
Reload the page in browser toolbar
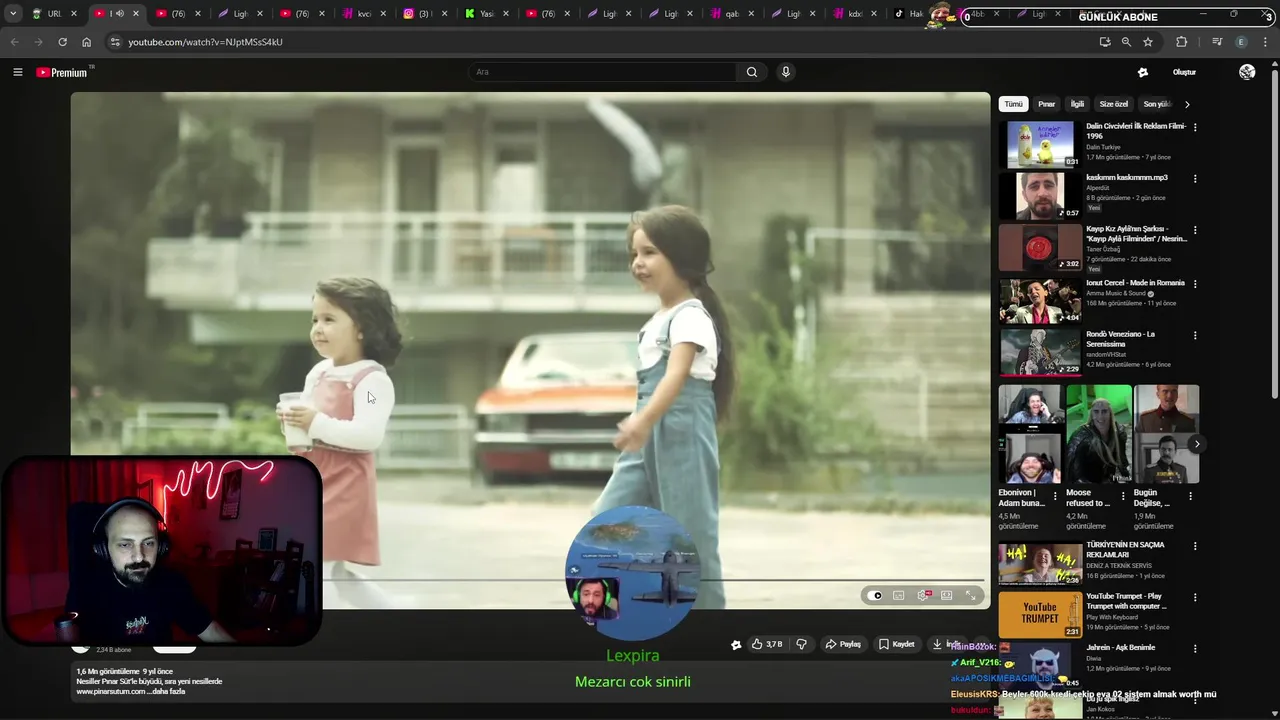pos(62,42)
